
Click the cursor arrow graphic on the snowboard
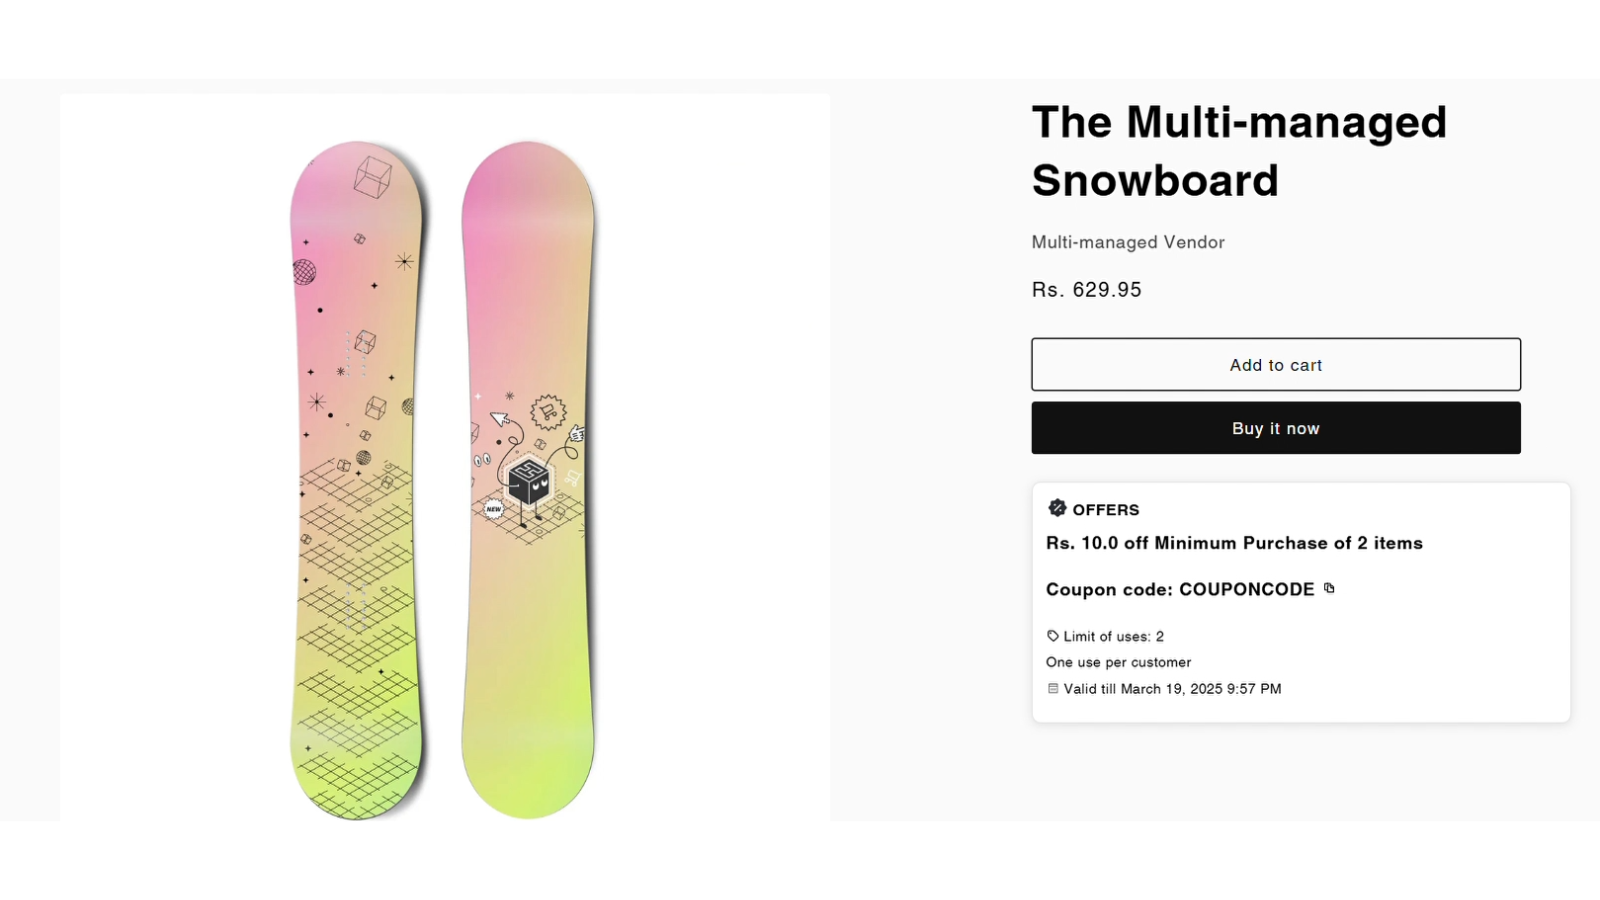click(500, 418)
